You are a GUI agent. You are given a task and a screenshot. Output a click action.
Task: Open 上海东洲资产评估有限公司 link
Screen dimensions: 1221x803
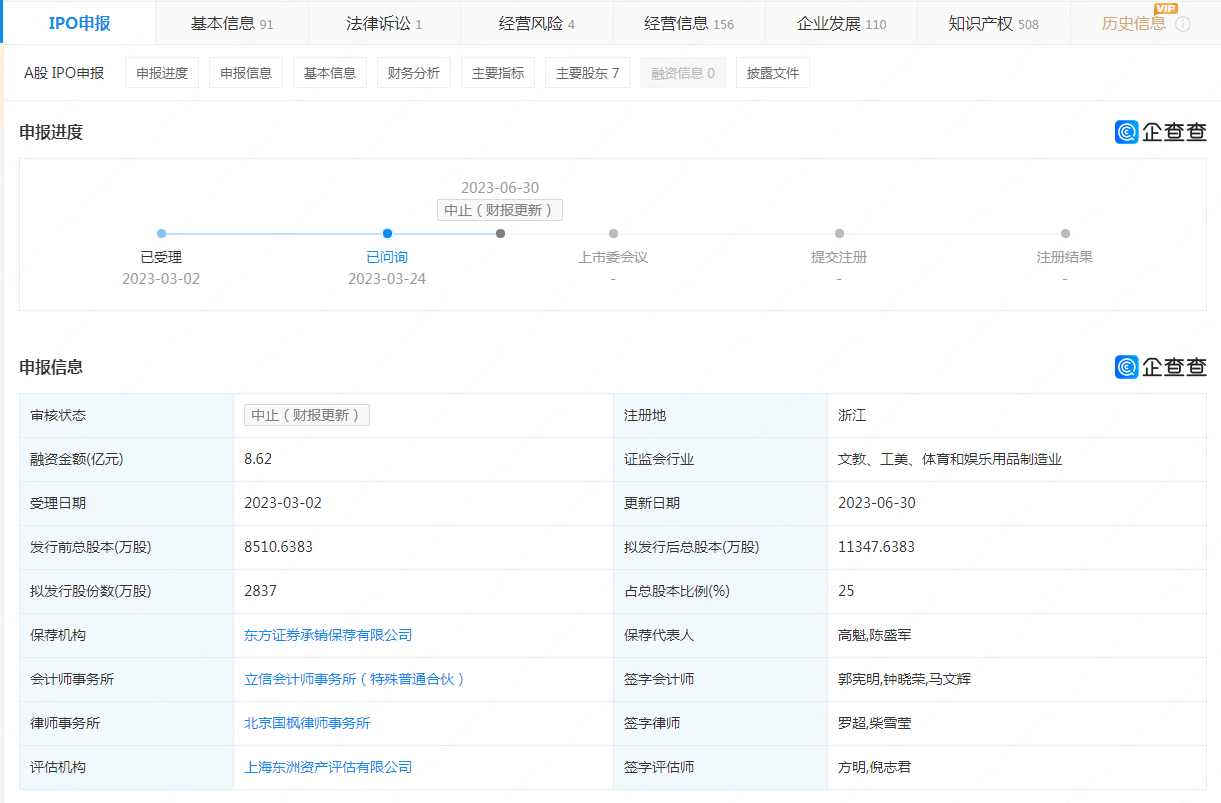(328, 767)
